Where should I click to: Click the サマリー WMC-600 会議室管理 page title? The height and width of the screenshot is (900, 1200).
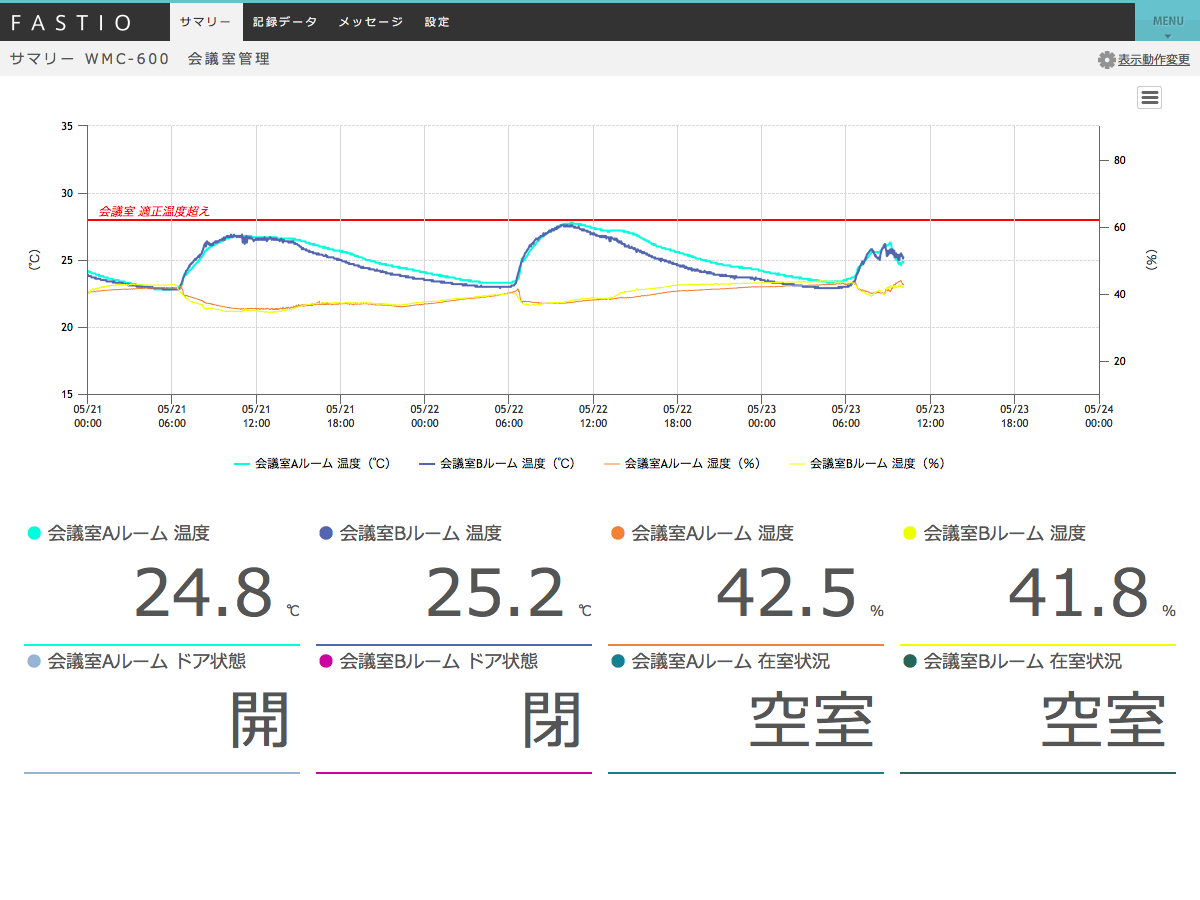tap(140, 59)
